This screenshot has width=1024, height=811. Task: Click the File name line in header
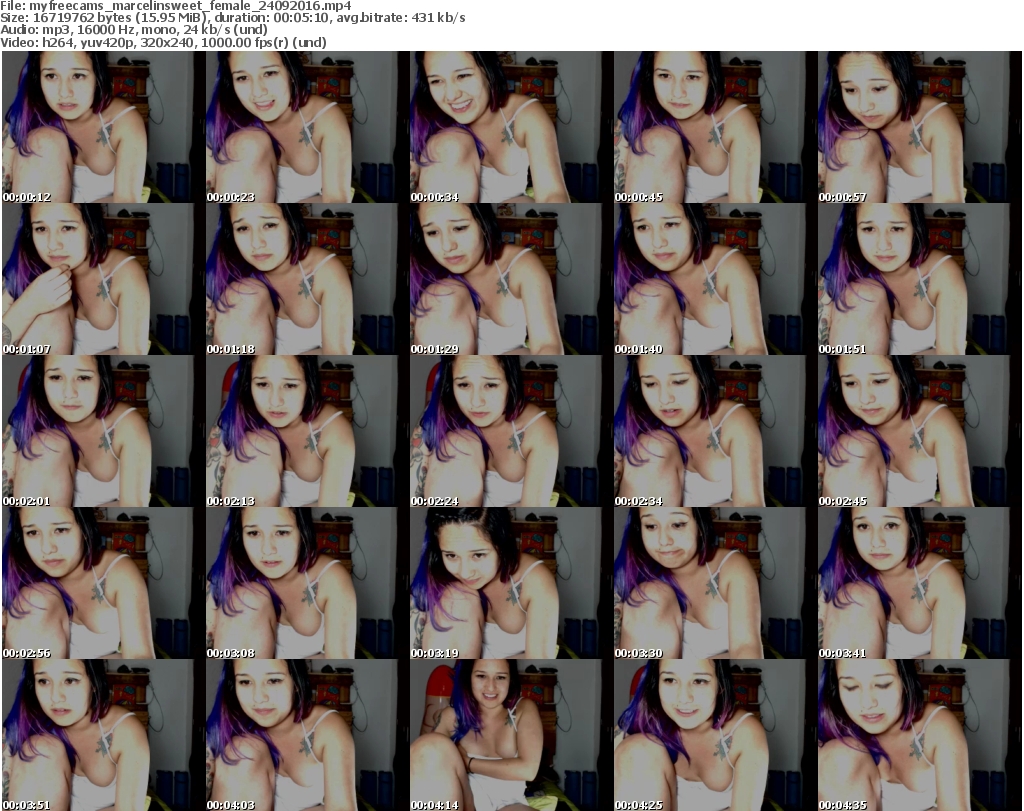176,6
